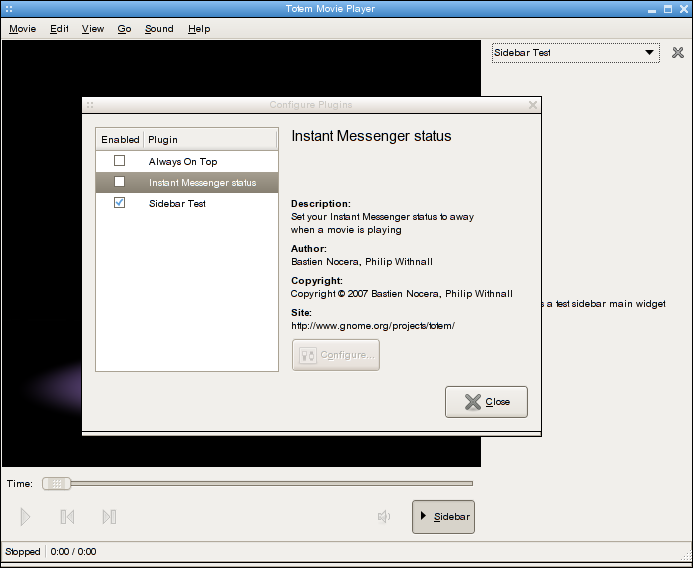Enable Instant Messenger status plugin checkbox

pyautogui.click(x=119, y=182)
